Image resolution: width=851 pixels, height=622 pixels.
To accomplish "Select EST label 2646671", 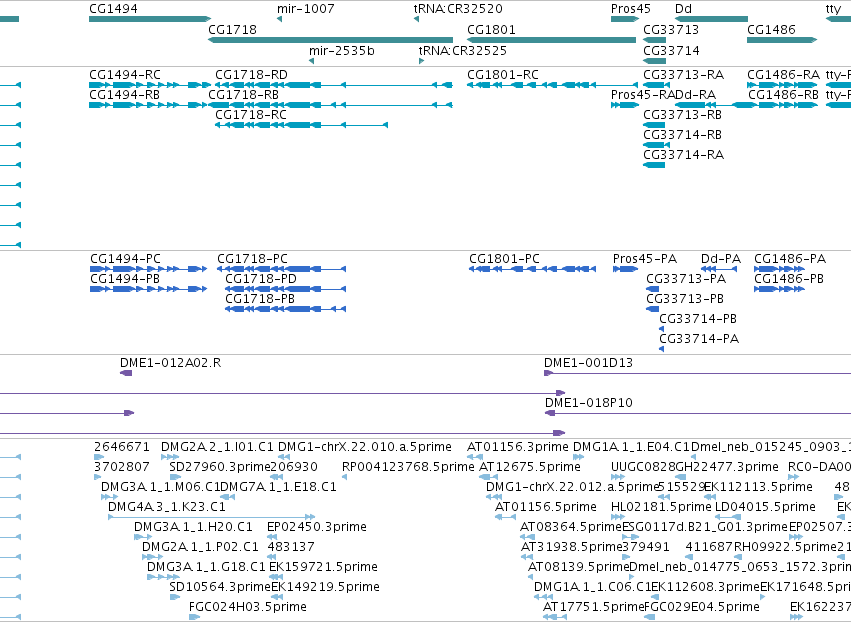I will pyautogui.click(x=122, y=447).
